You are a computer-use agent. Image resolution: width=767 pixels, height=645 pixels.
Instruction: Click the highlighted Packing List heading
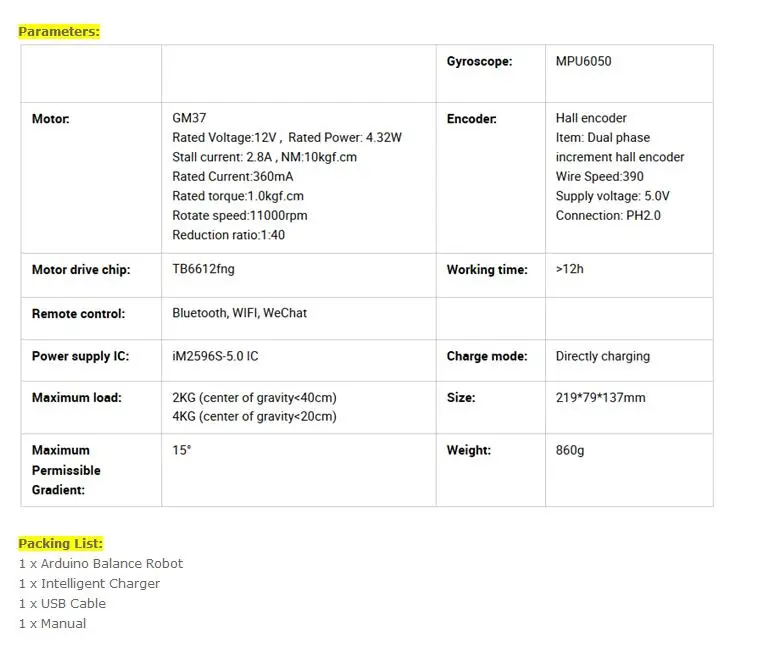point(61,543)
